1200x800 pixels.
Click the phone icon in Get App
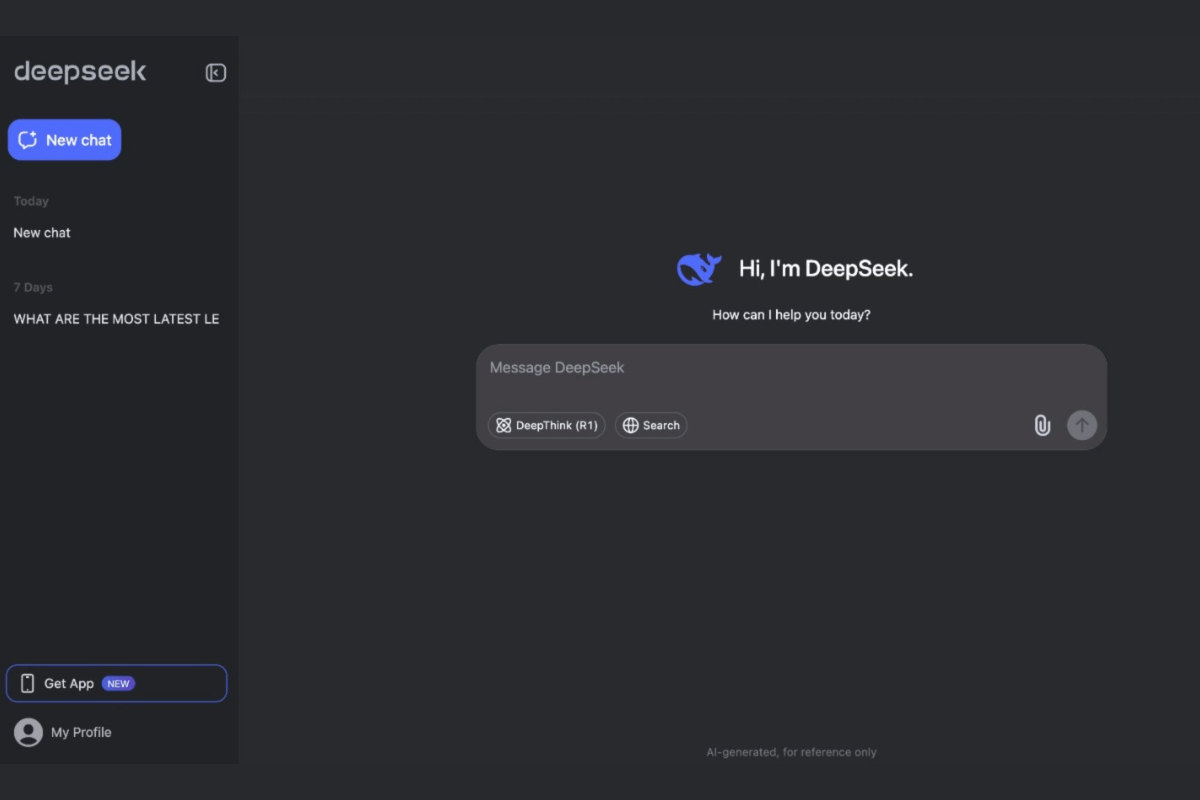tap(28, 684)
